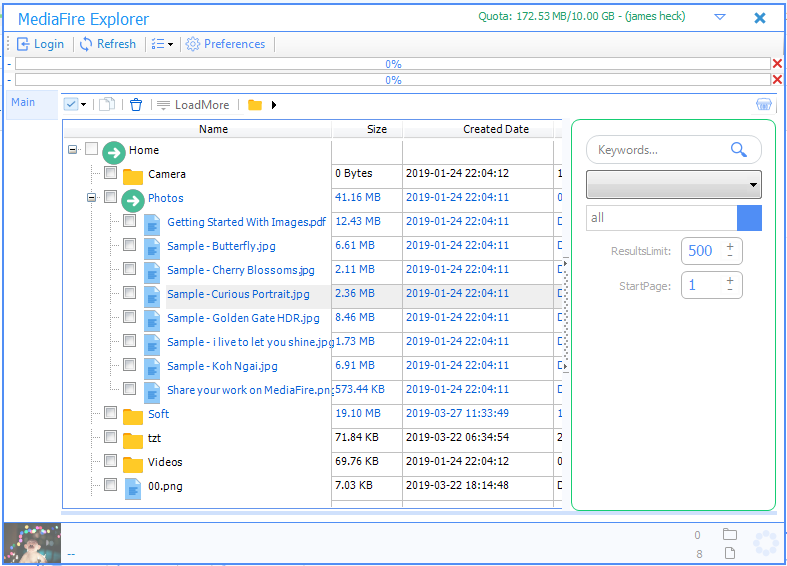This screenshot has width=787, height=566.
Task: Click the folder count icon in status bar
Action: (x=730, y=534)
